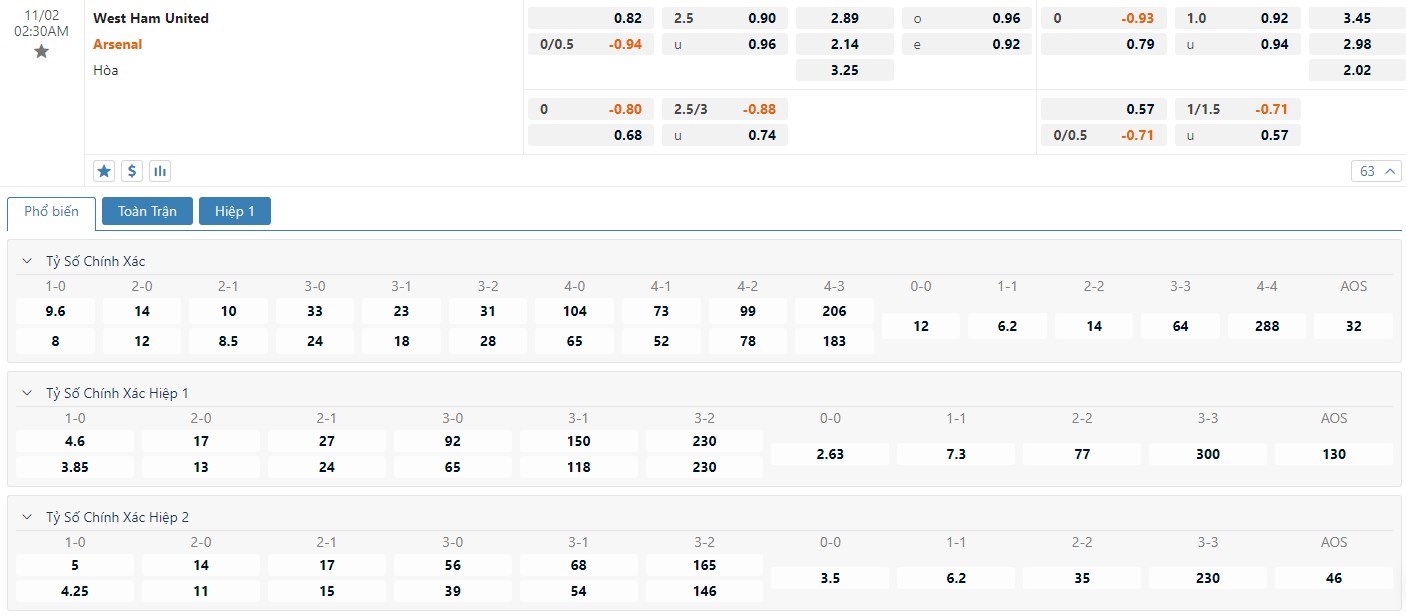Collapse Tỷ Số Chính Xác Hiệp 2 section

click(27, 517)
